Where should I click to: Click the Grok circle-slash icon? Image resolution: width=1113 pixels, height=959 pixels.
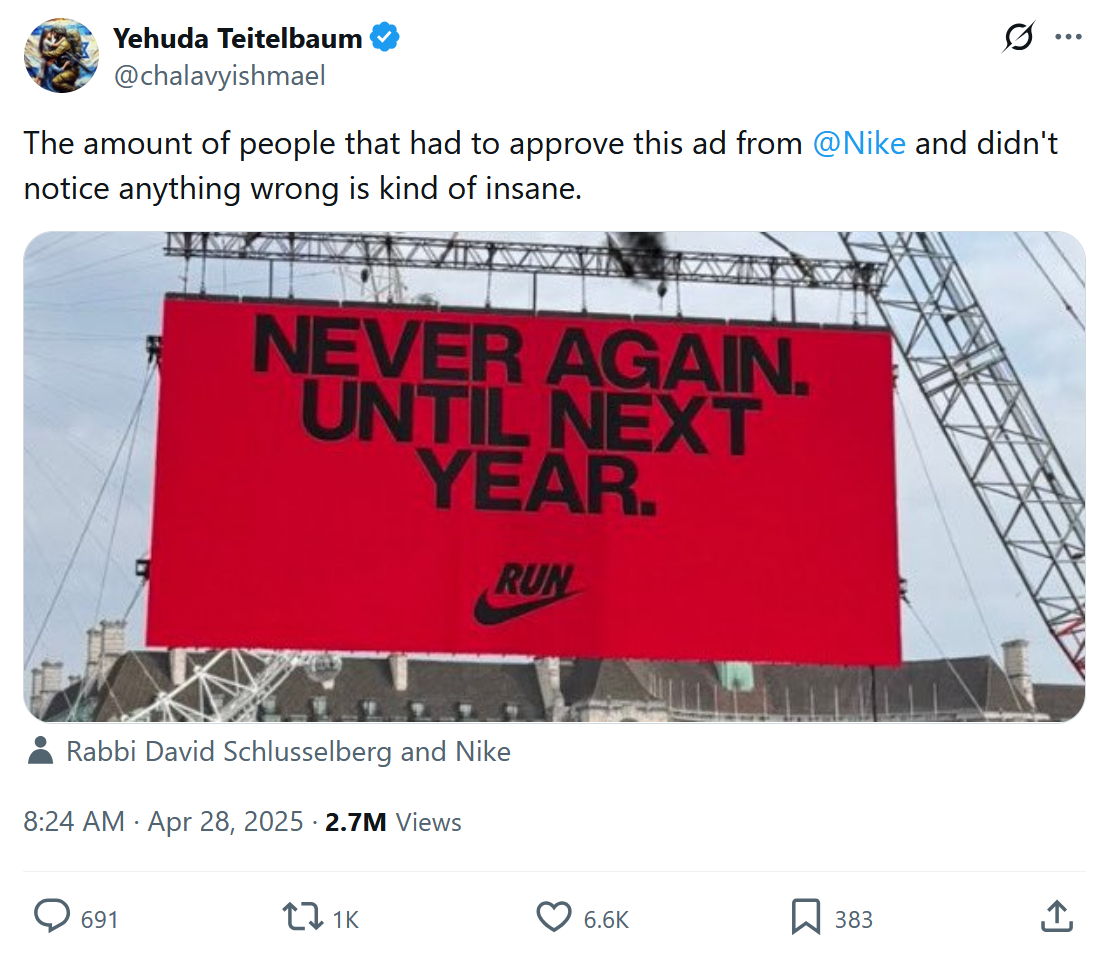[1019, 38]
